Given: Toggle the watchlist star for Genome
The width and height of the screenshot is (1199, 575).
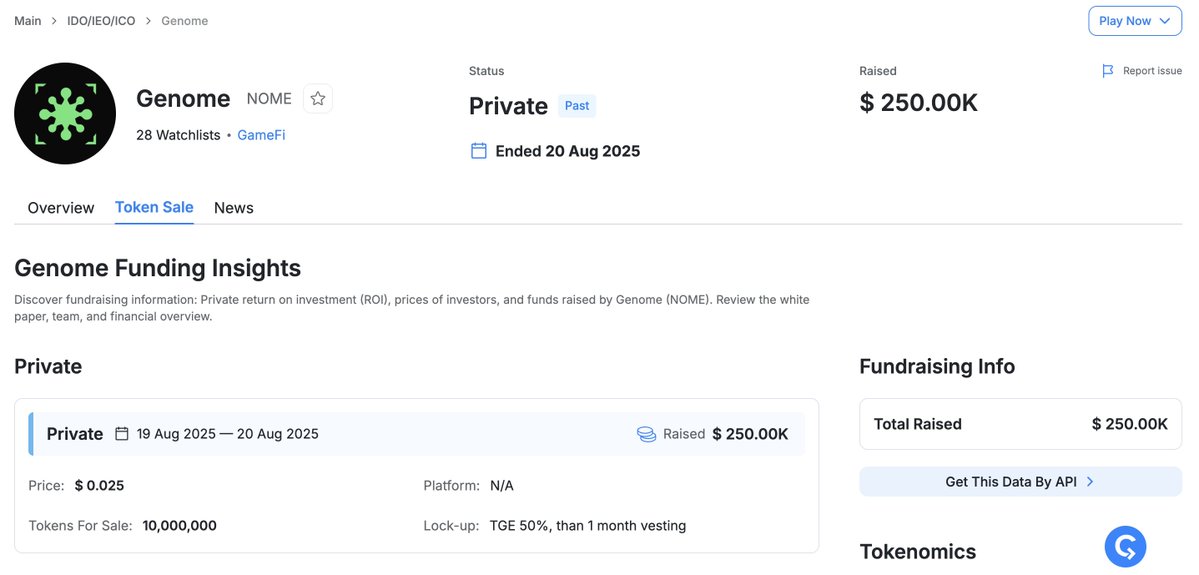Looking at the screenshot, I should pyautogui.click(x=318, y=98).
